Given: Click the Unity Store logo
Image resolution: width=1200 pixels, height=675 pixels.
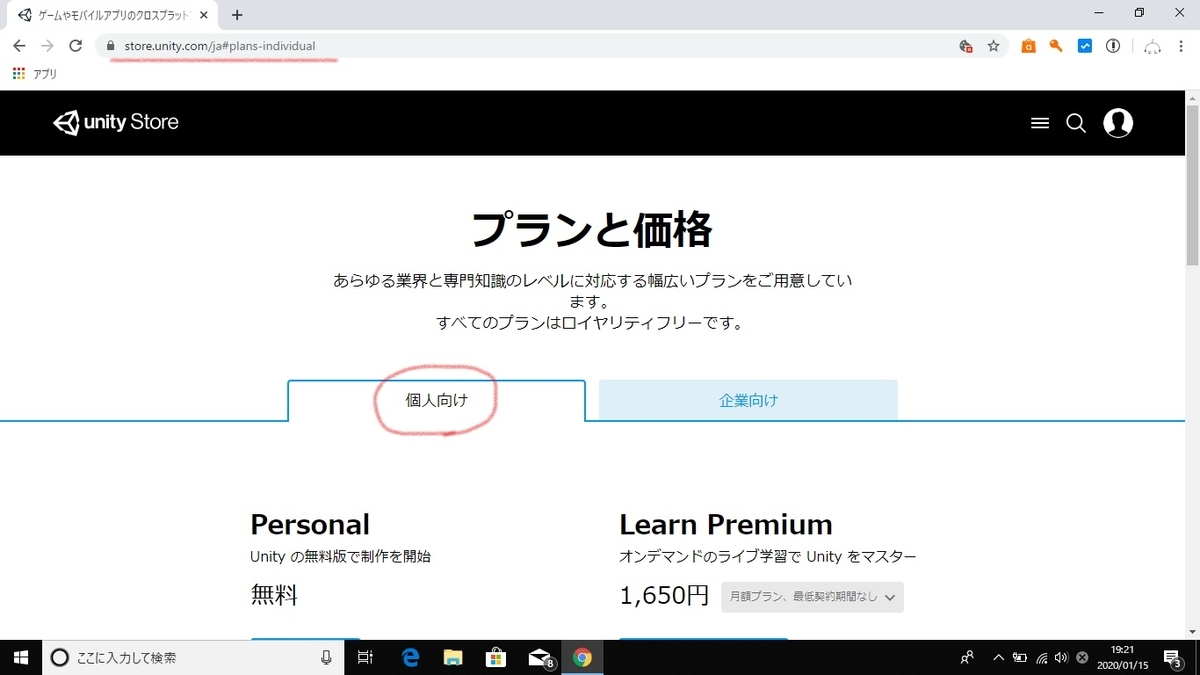Looking at the screenshot, I should click(116, 123).
